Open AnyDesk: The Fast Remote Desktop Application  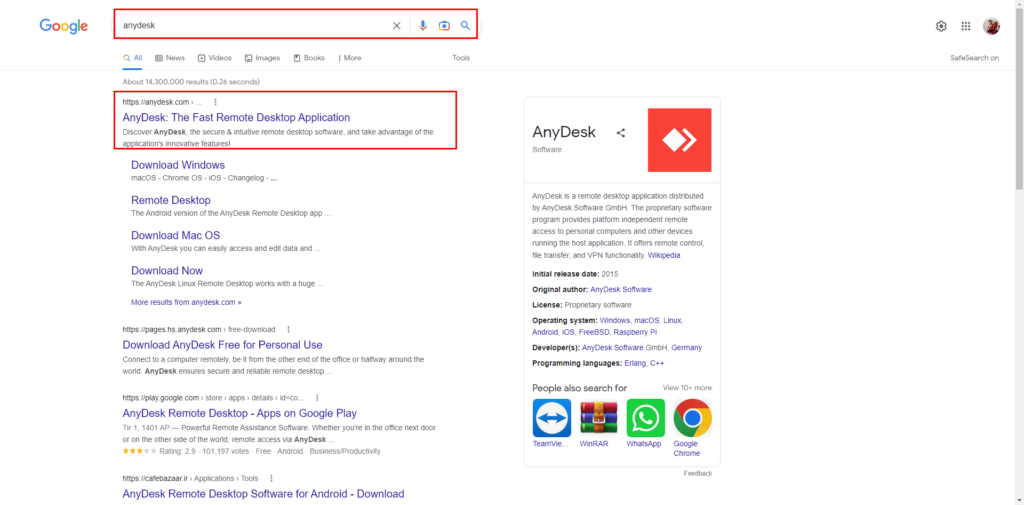[x=236, y=118]
